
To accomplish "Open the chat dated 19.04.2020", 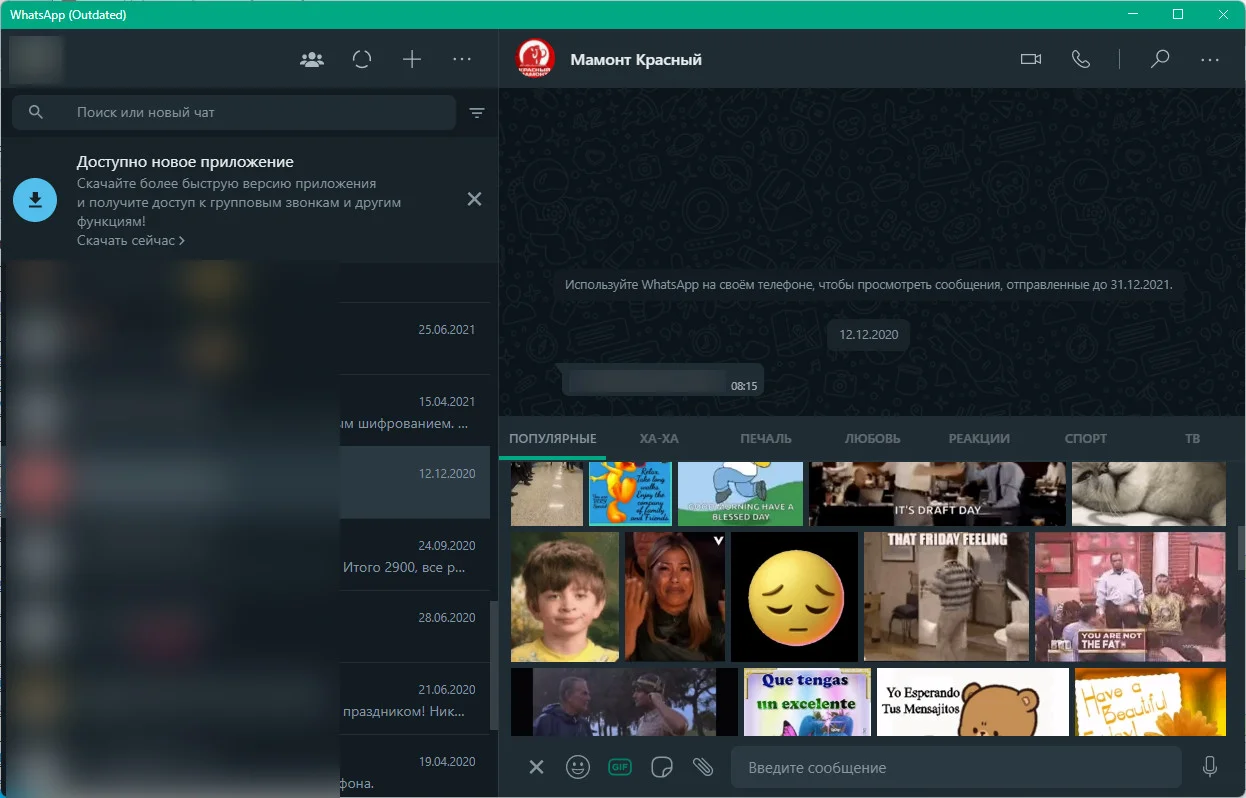I will pyautogui.click(x=245, y=766).
